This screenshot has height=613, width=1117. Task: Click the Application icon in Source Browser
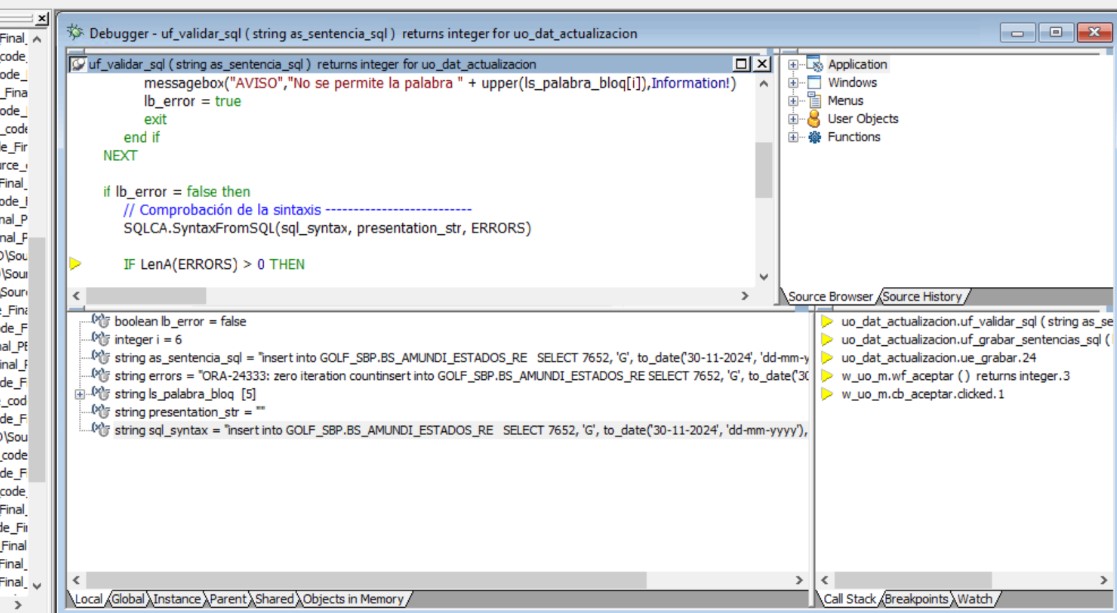pyautogui.click(x=813, y=64)
